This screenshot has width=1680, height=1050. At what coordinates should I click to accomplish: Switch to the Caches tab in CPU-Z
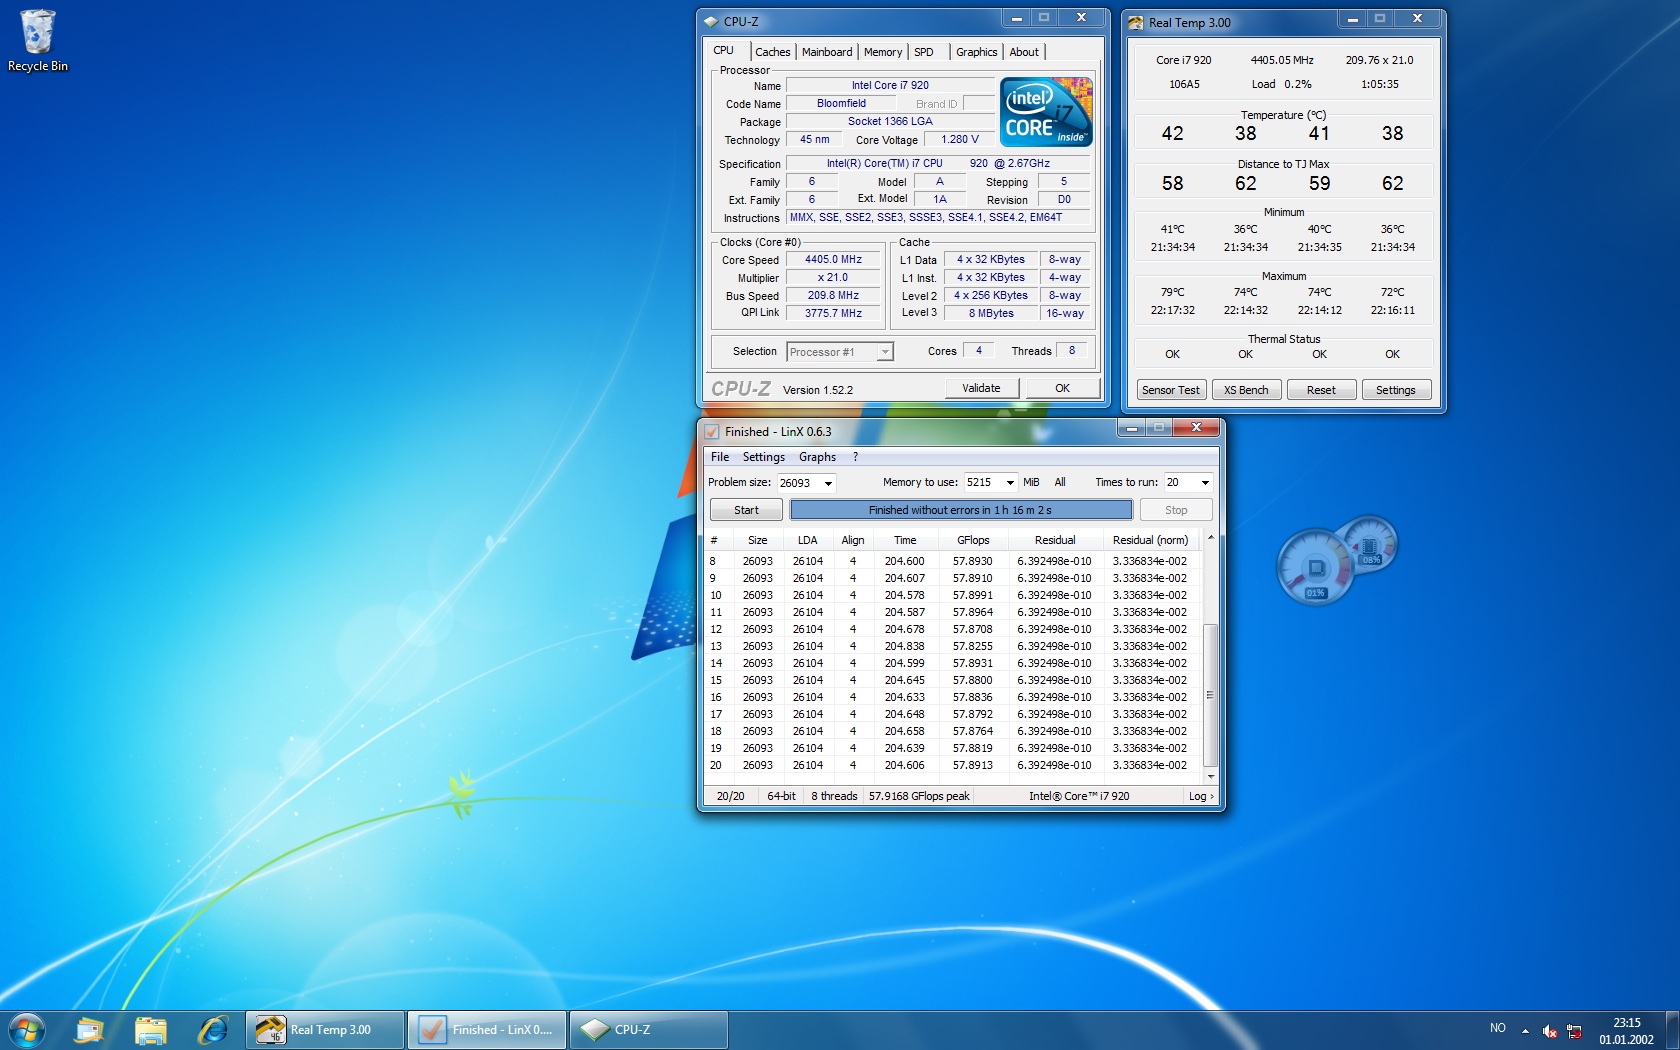772,52
